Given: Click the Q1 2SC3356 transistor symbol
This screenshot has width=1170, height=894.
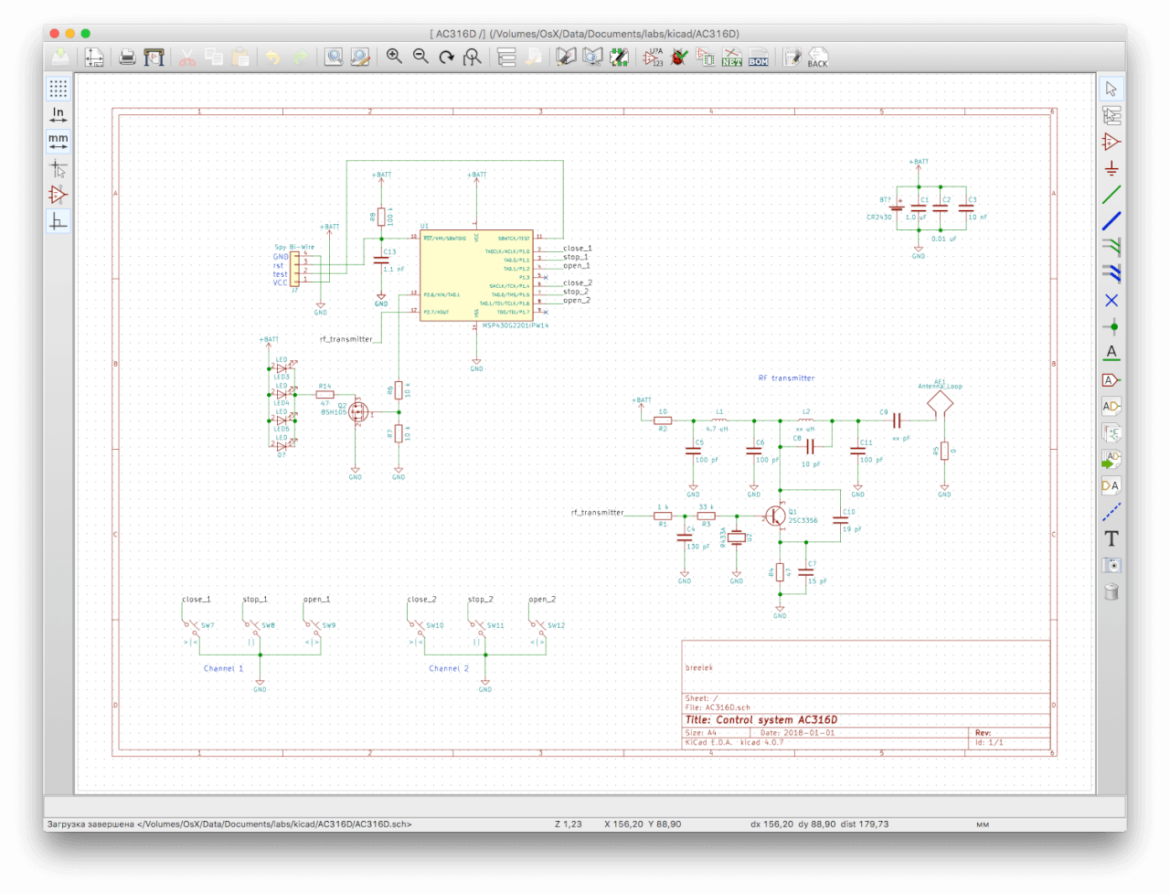Looking at the screenshot, I should [x=776, y=515].
